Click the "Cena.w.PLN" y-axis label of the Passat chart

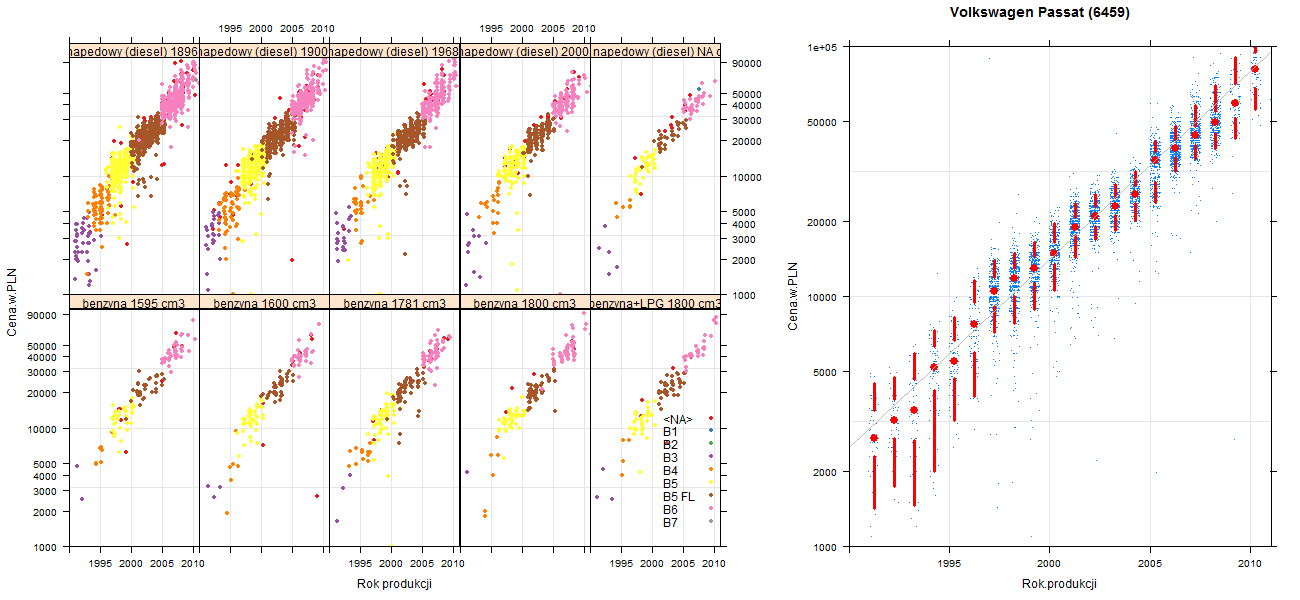tap(793, 296)
